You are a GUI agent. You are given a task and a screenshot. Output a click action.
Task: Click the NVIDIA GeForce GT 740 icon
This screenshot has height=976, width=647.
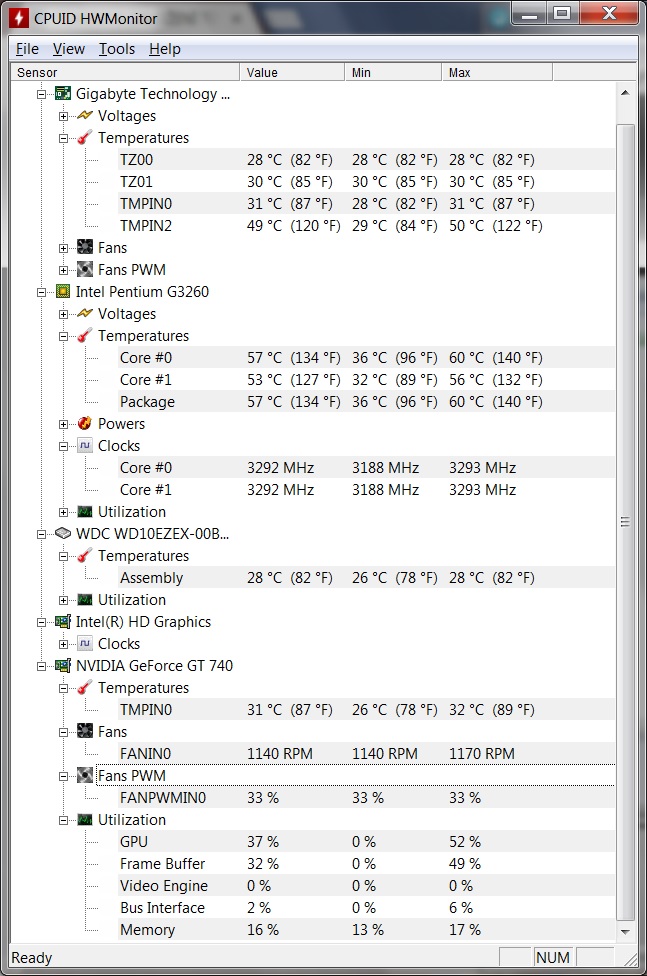tap(63, 666)
